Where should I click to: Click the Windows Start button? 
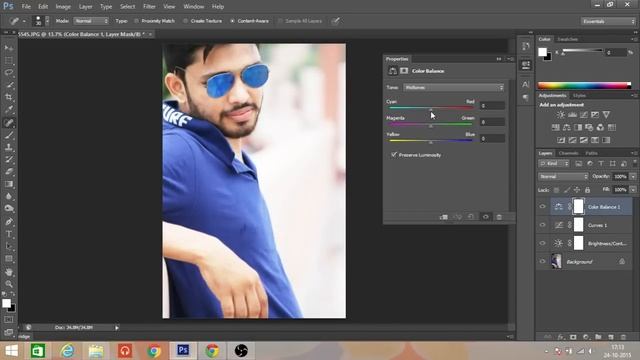pyautogui.click(x=11, y=351)
